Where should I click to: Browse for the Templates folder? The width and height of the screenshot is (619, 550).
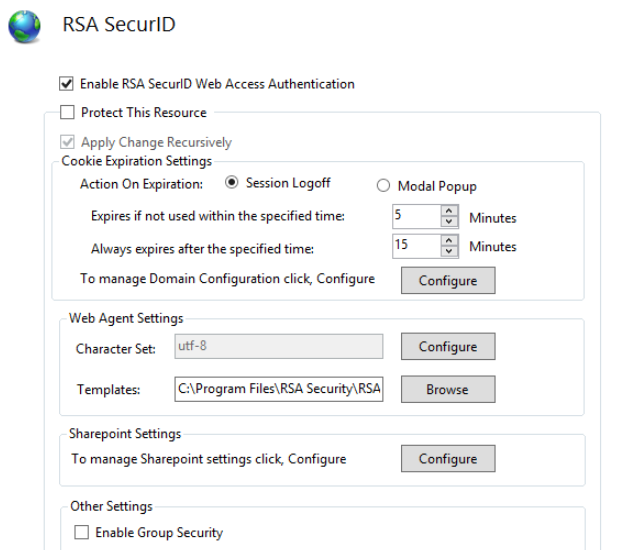(448, 390)
